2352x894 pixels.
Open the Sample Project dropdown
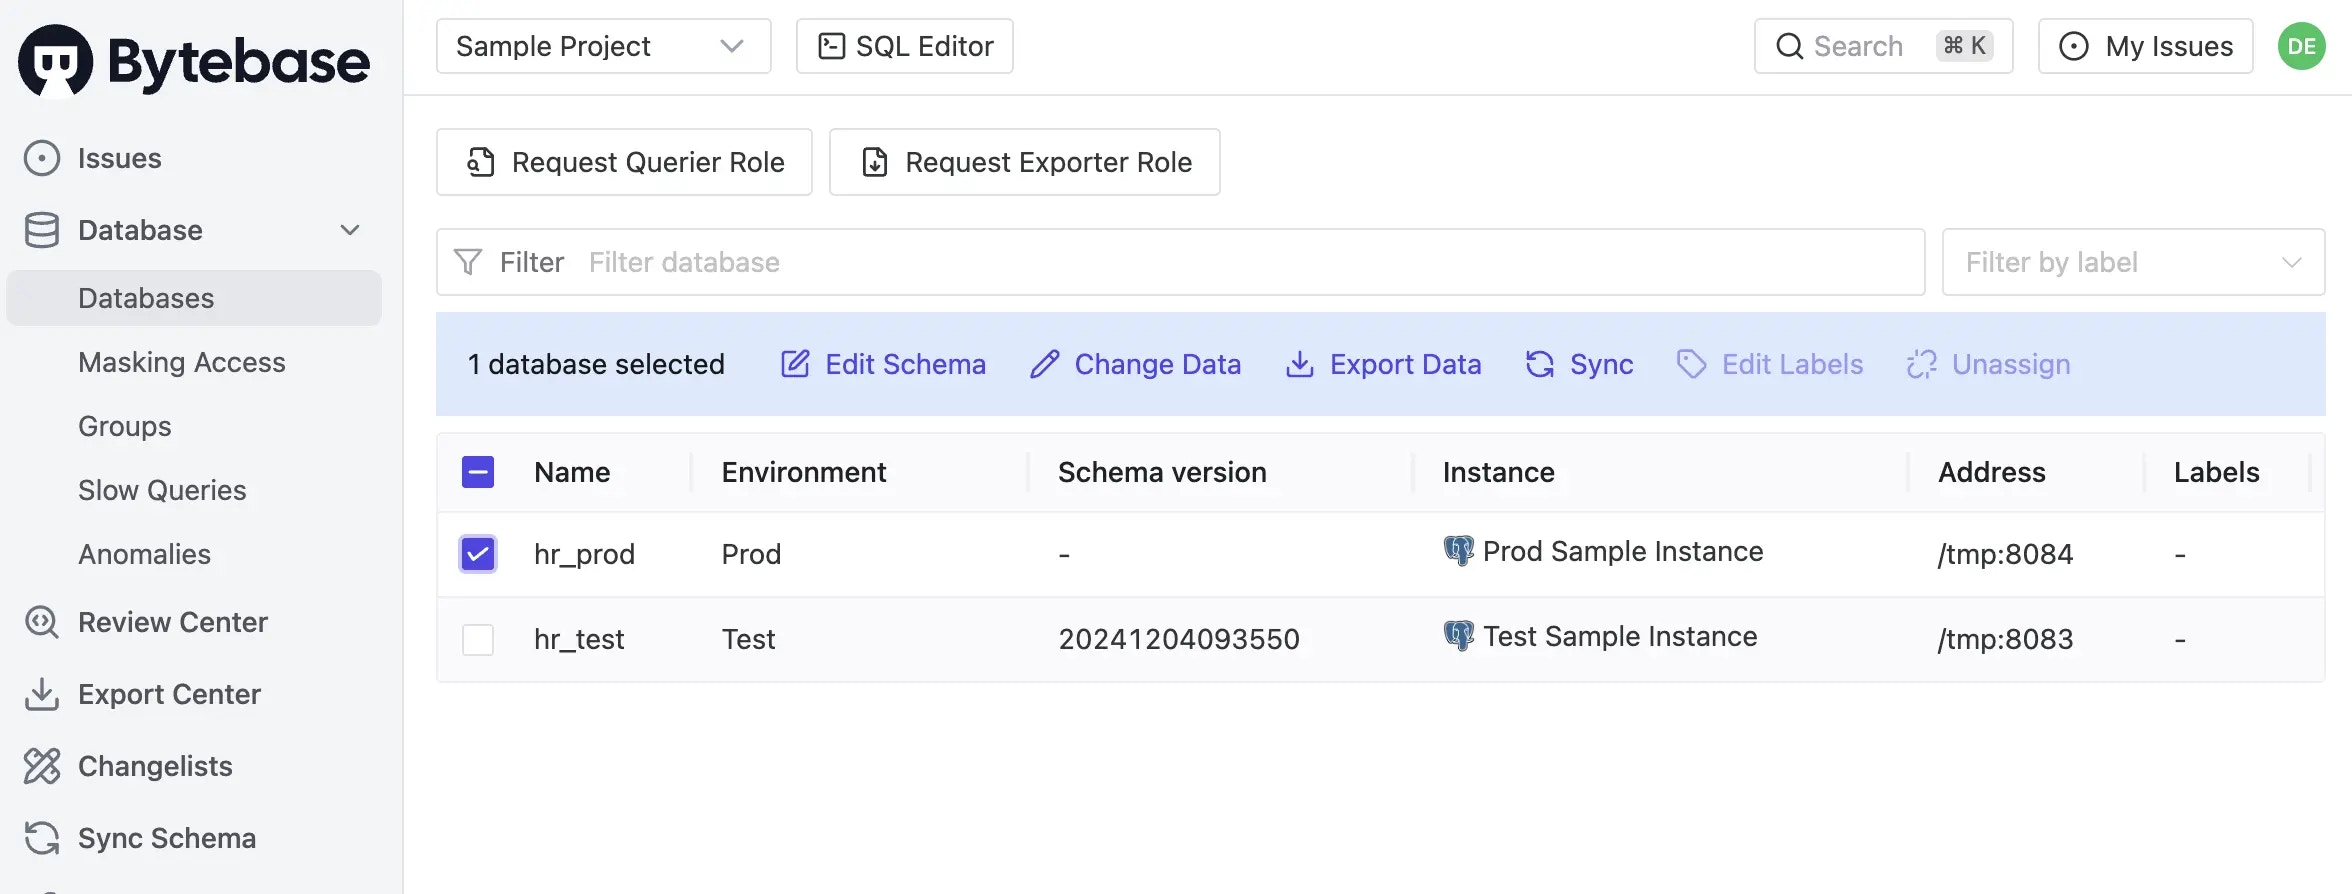pyautogui.click(x=603, y=46)
